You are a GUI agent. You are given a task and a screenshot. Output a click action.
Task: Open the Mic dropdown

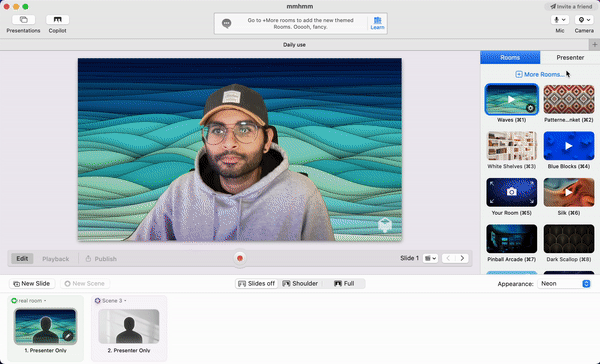(x=560, y=20)
